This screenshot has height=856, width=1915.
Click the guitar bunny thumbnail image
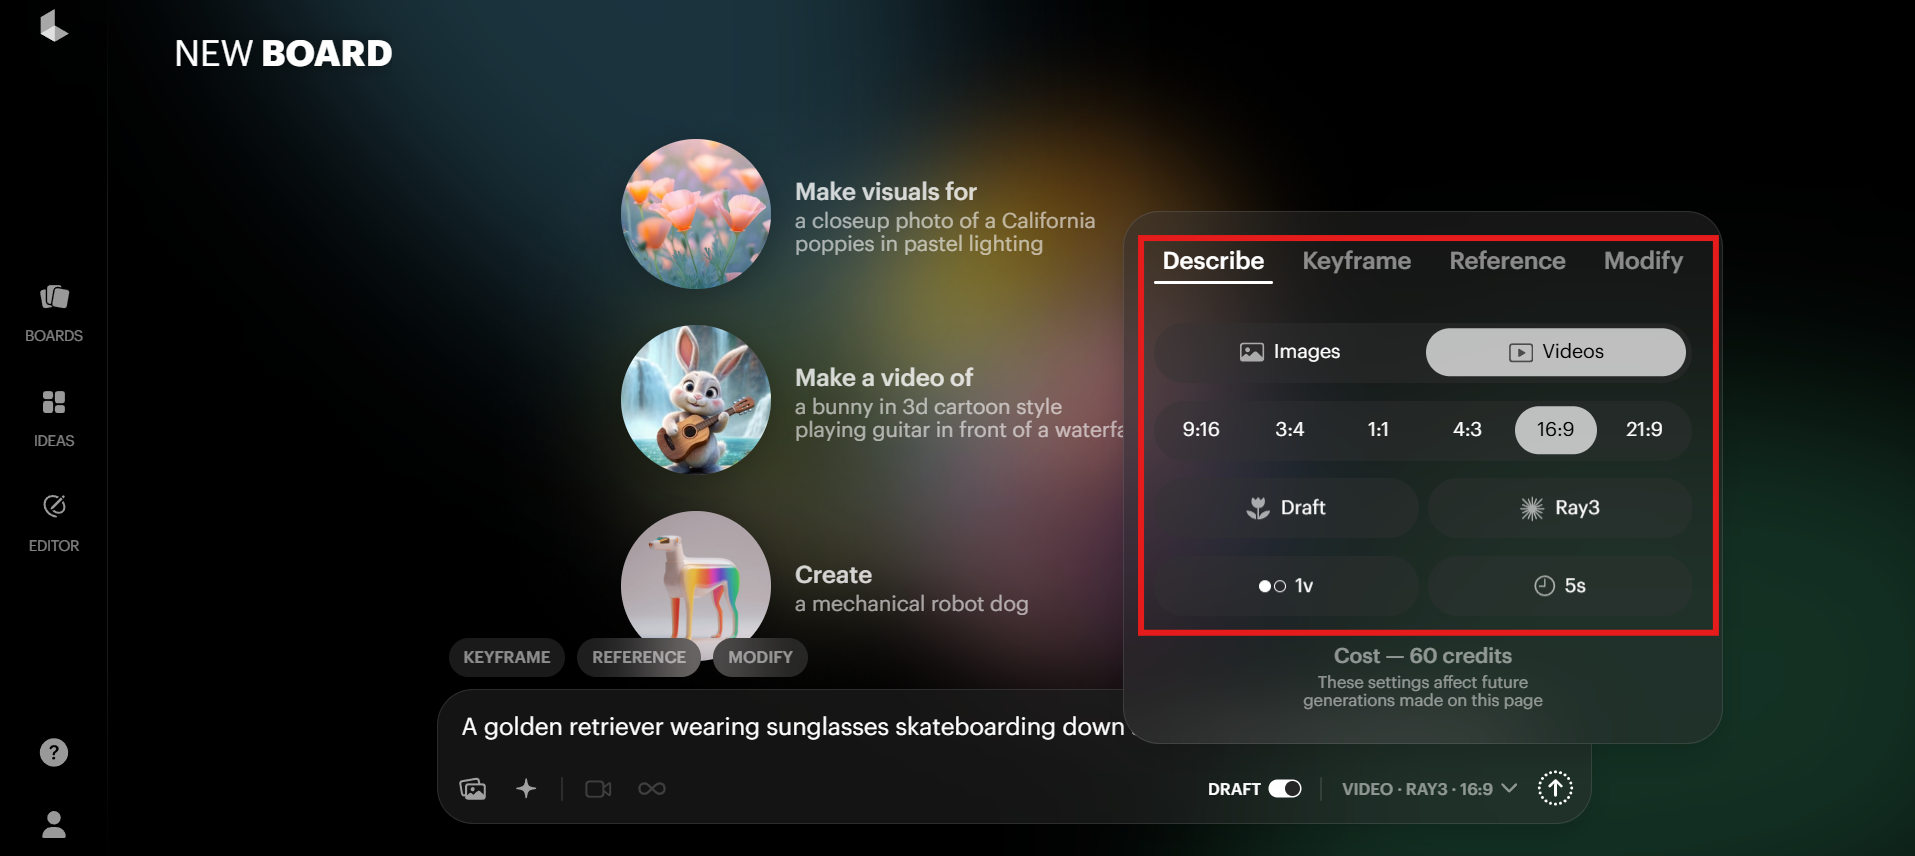(696, 400)
